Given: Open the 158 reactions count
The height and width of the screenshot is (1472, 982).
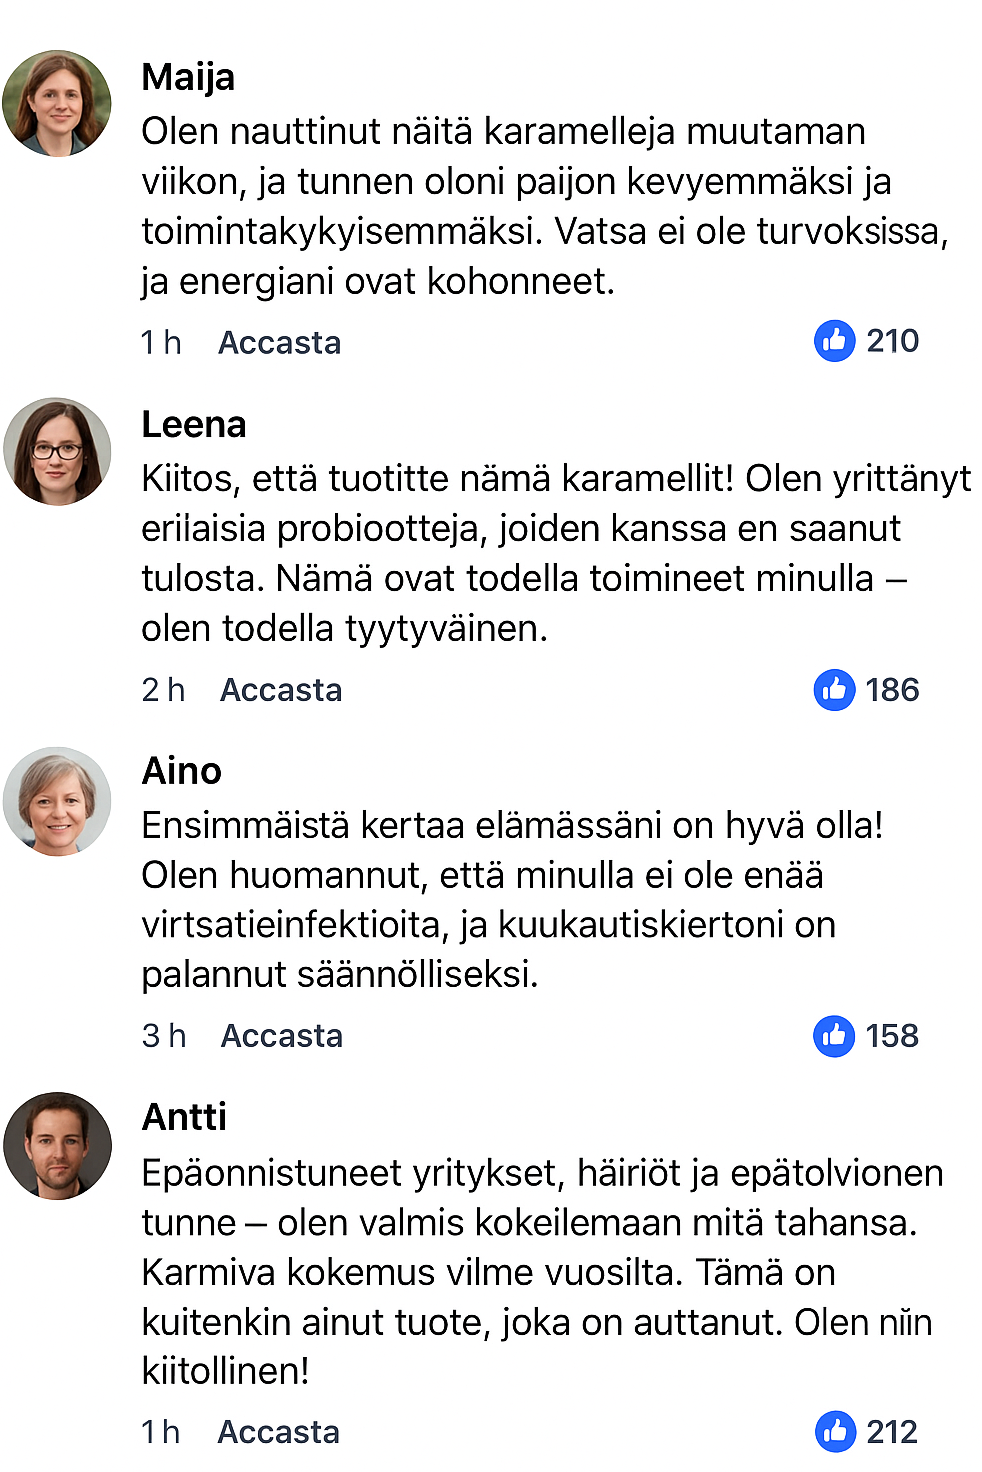Looking at the screenshot, I should 892,1036.
